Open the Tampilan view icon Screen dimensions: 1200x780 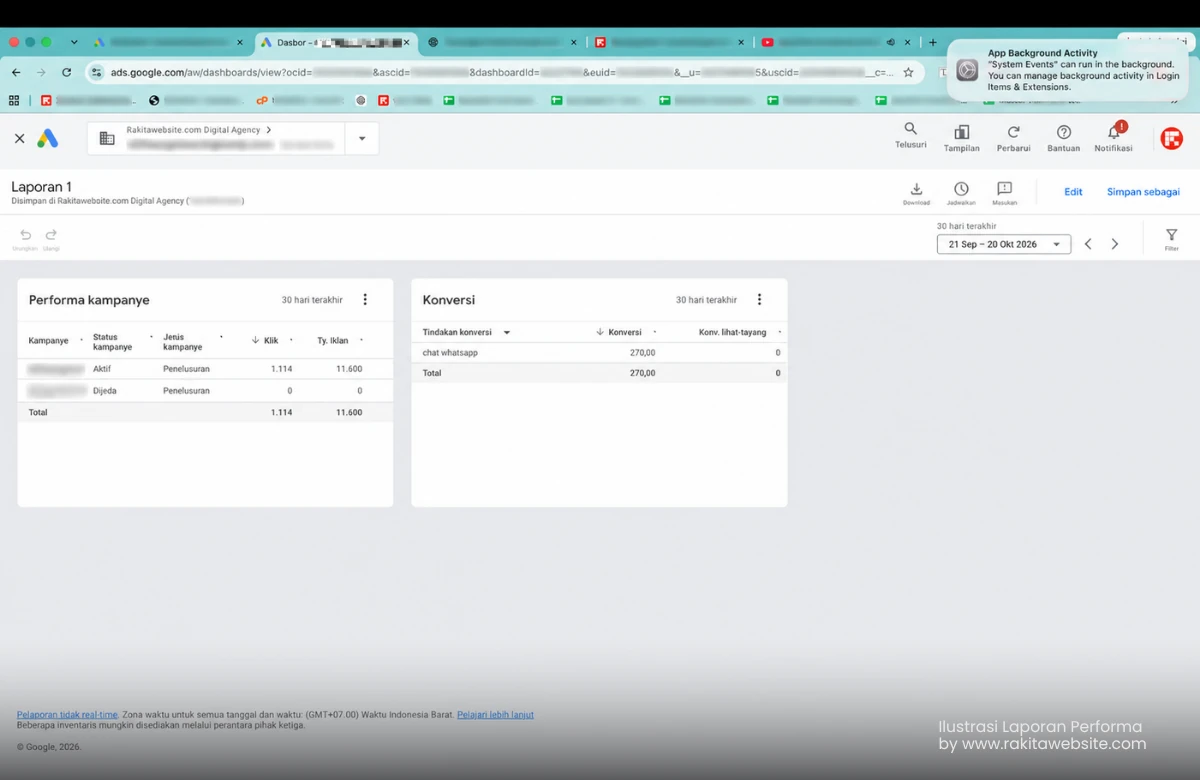point(961,132)
